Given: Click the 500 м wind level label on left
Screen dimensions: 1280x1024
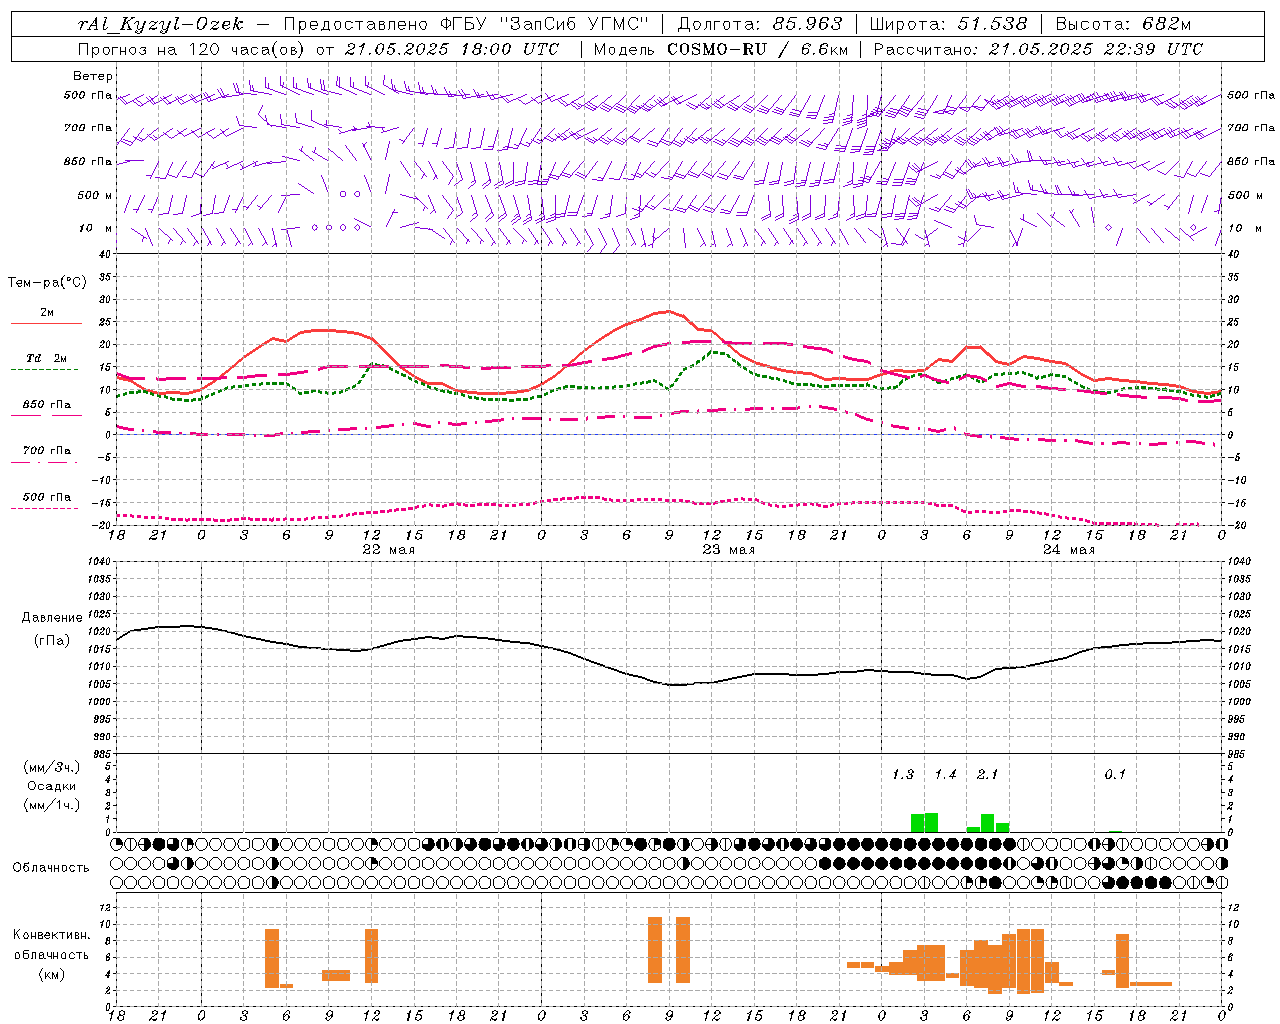Looking at the screenshot, I should (x=95, y=195).
